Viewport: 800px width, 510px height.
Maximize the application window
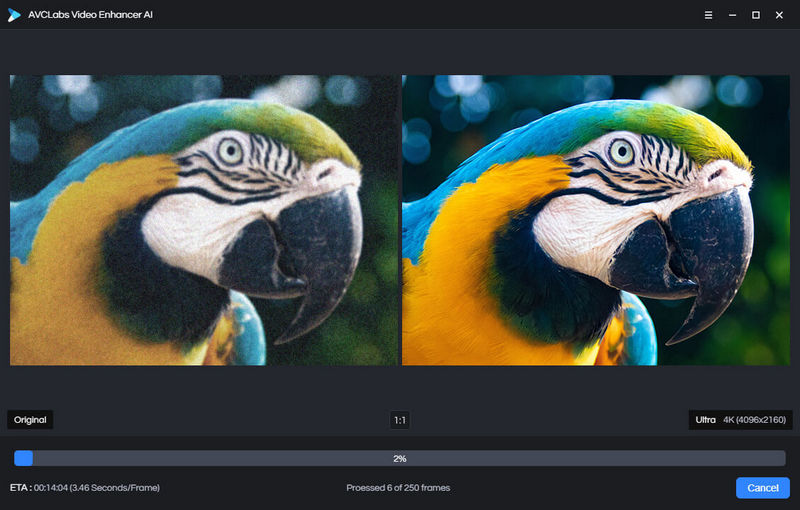[755, 15]
